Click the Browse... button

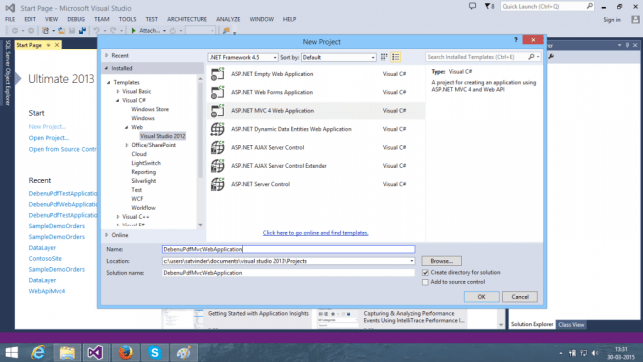click(x=442, y=261)
